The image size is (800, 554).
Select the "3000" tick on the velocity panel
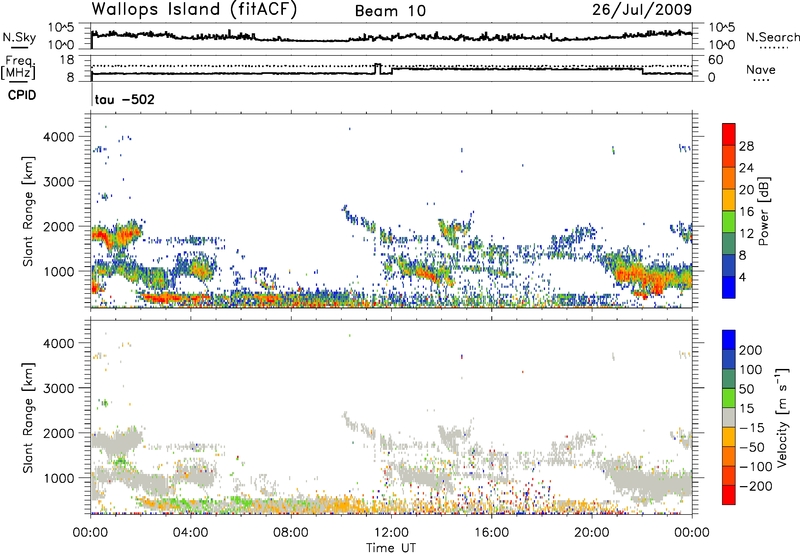(x=59, y=388)
